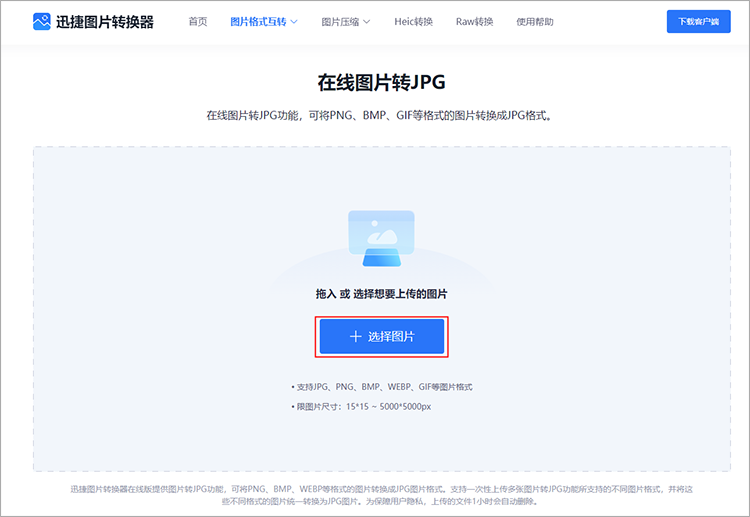The image size is (750, 517).
Task: Click the footer paragraph about 迅捷图片转换器在线版
Action: pyautogui.click(x=381, y=495)
